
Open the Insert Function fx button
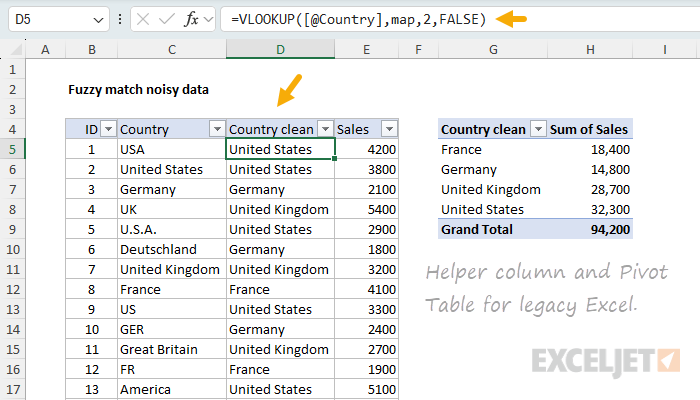tap(191, 19)
